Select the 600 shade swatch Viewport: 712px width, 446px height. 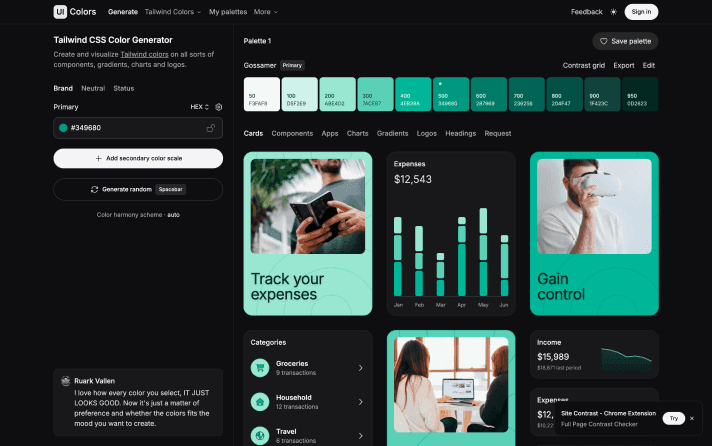click(x=489, y=94)
